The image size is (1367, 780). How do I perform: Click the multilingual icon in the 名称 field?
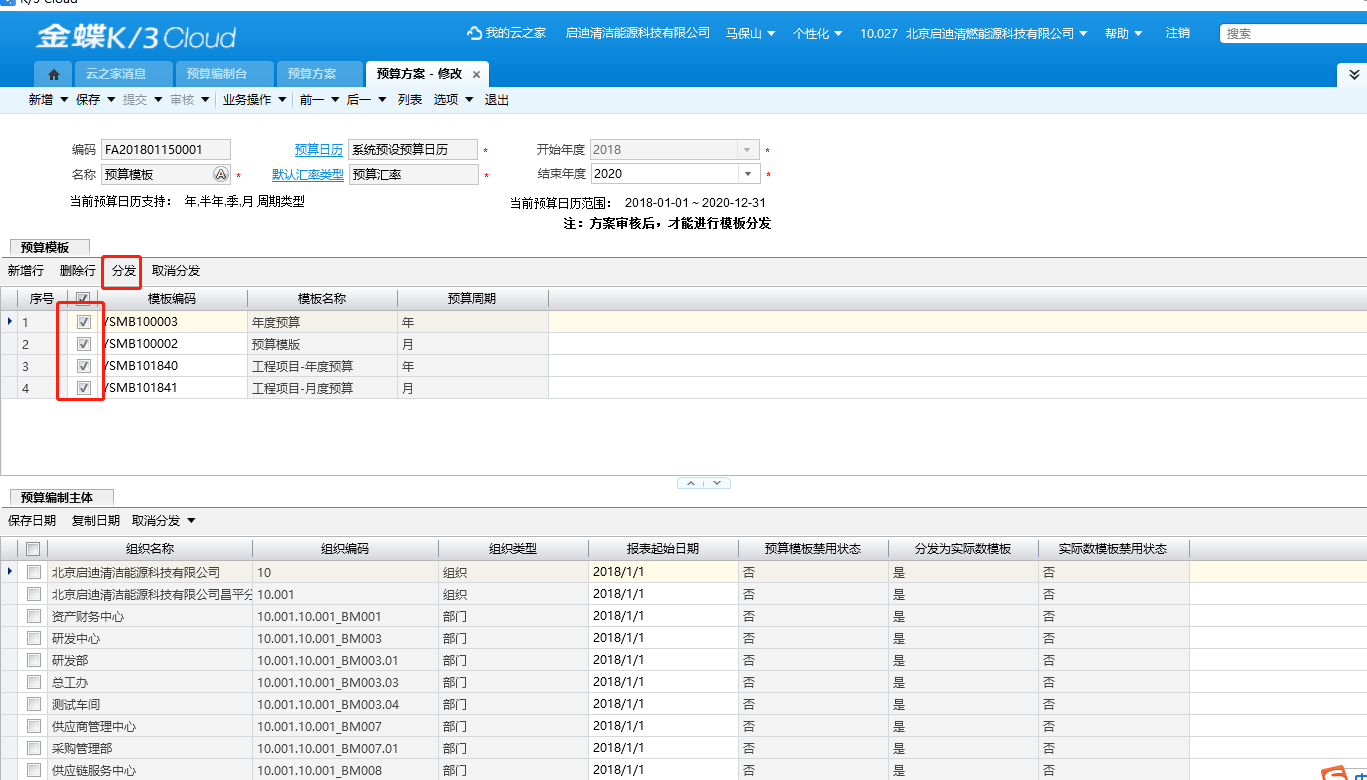(x=221, y=174)
